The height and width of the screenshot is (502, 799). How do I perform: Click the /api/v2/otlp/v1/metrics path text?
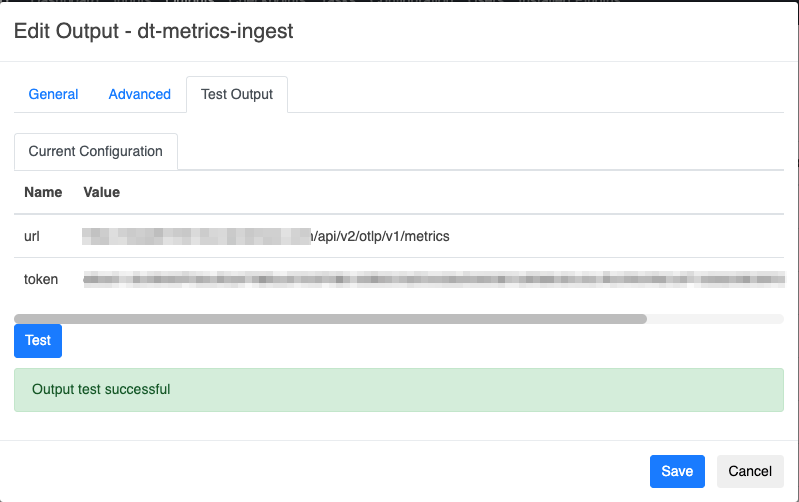coord(381,236)
